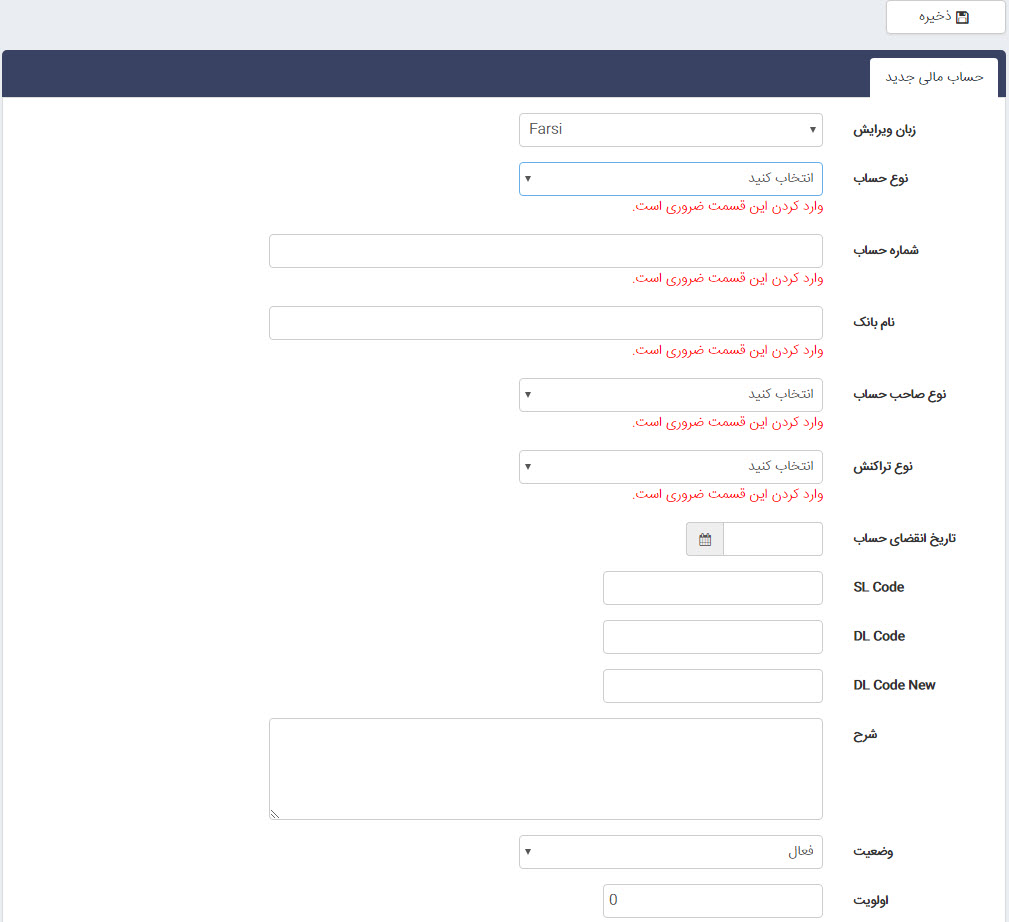
Task: Focus the DL Code field
Action: (712, 637)
